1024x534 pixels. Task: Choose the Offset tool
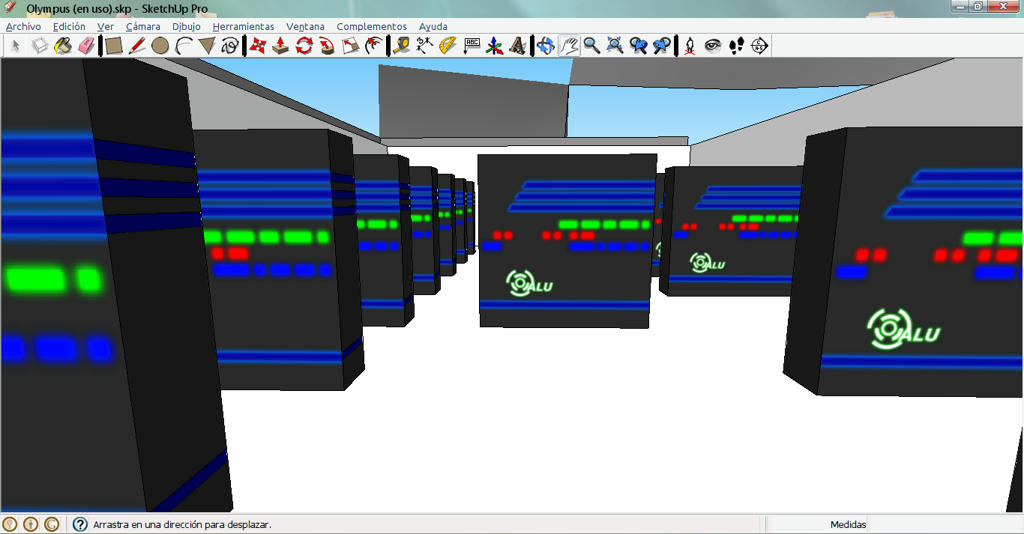click(374, 46)
